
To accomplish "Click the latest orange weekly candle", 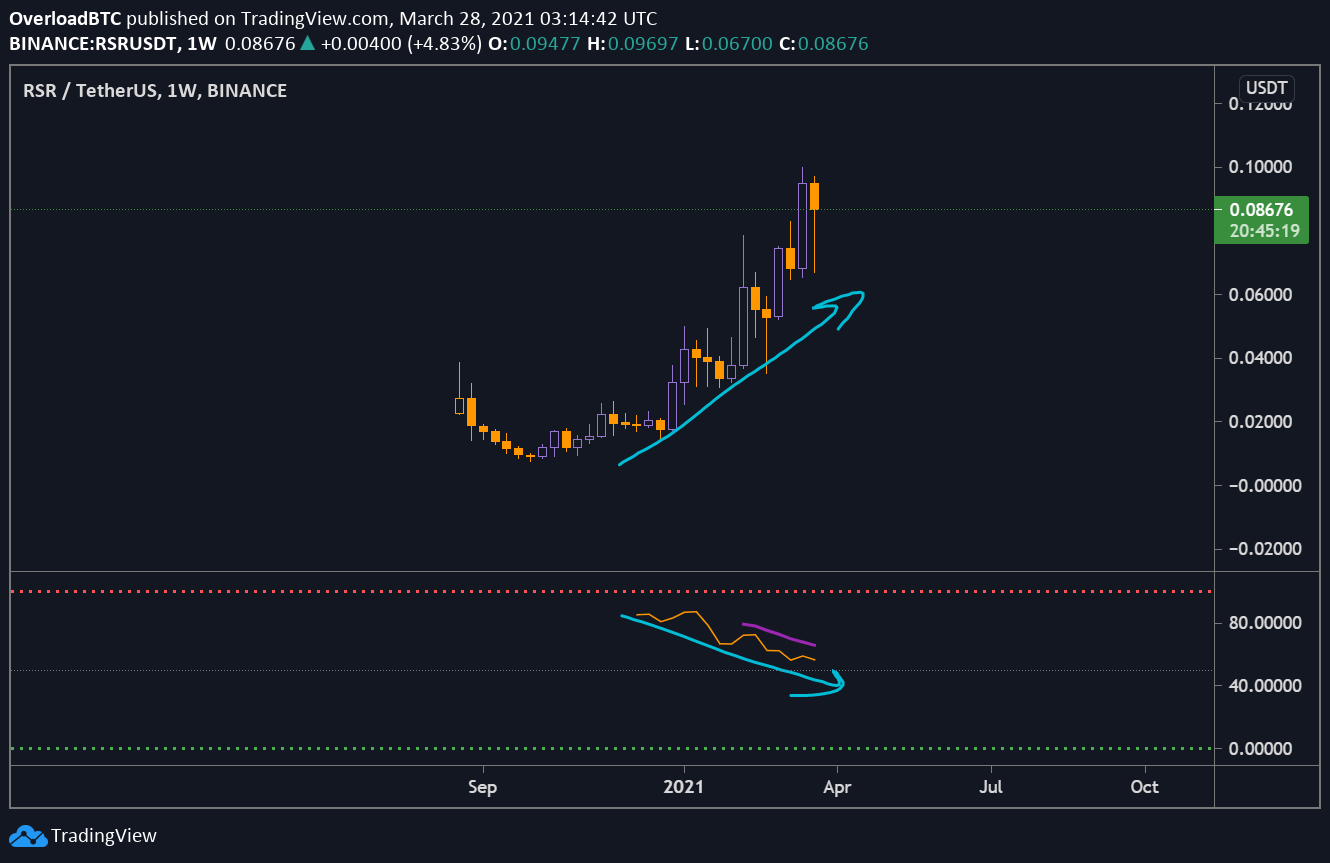I will (815, 196).
